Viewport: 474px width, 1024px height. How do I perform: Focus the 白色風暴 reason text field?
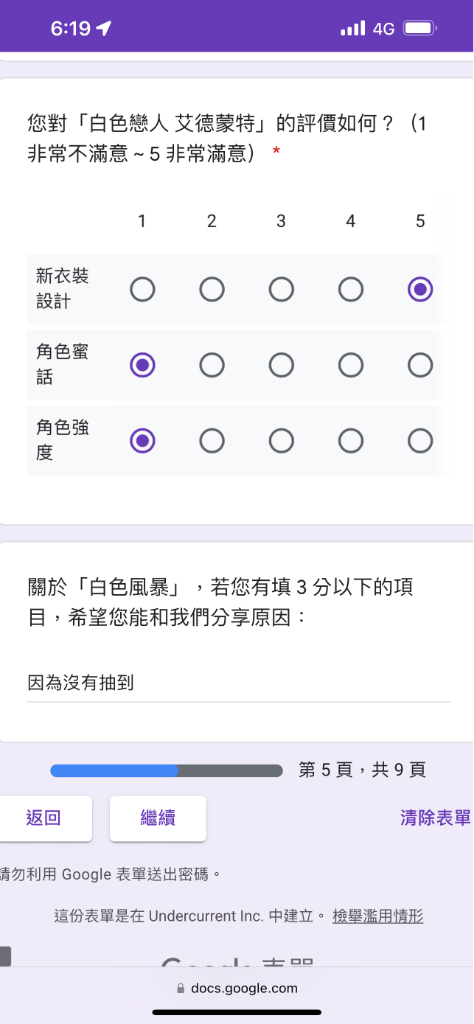pos(238,684)
